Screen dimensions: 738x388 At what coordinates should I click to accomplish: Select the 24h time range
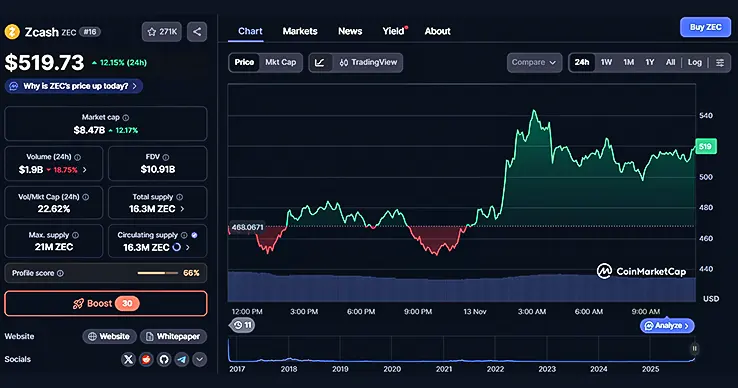(582, 63)
